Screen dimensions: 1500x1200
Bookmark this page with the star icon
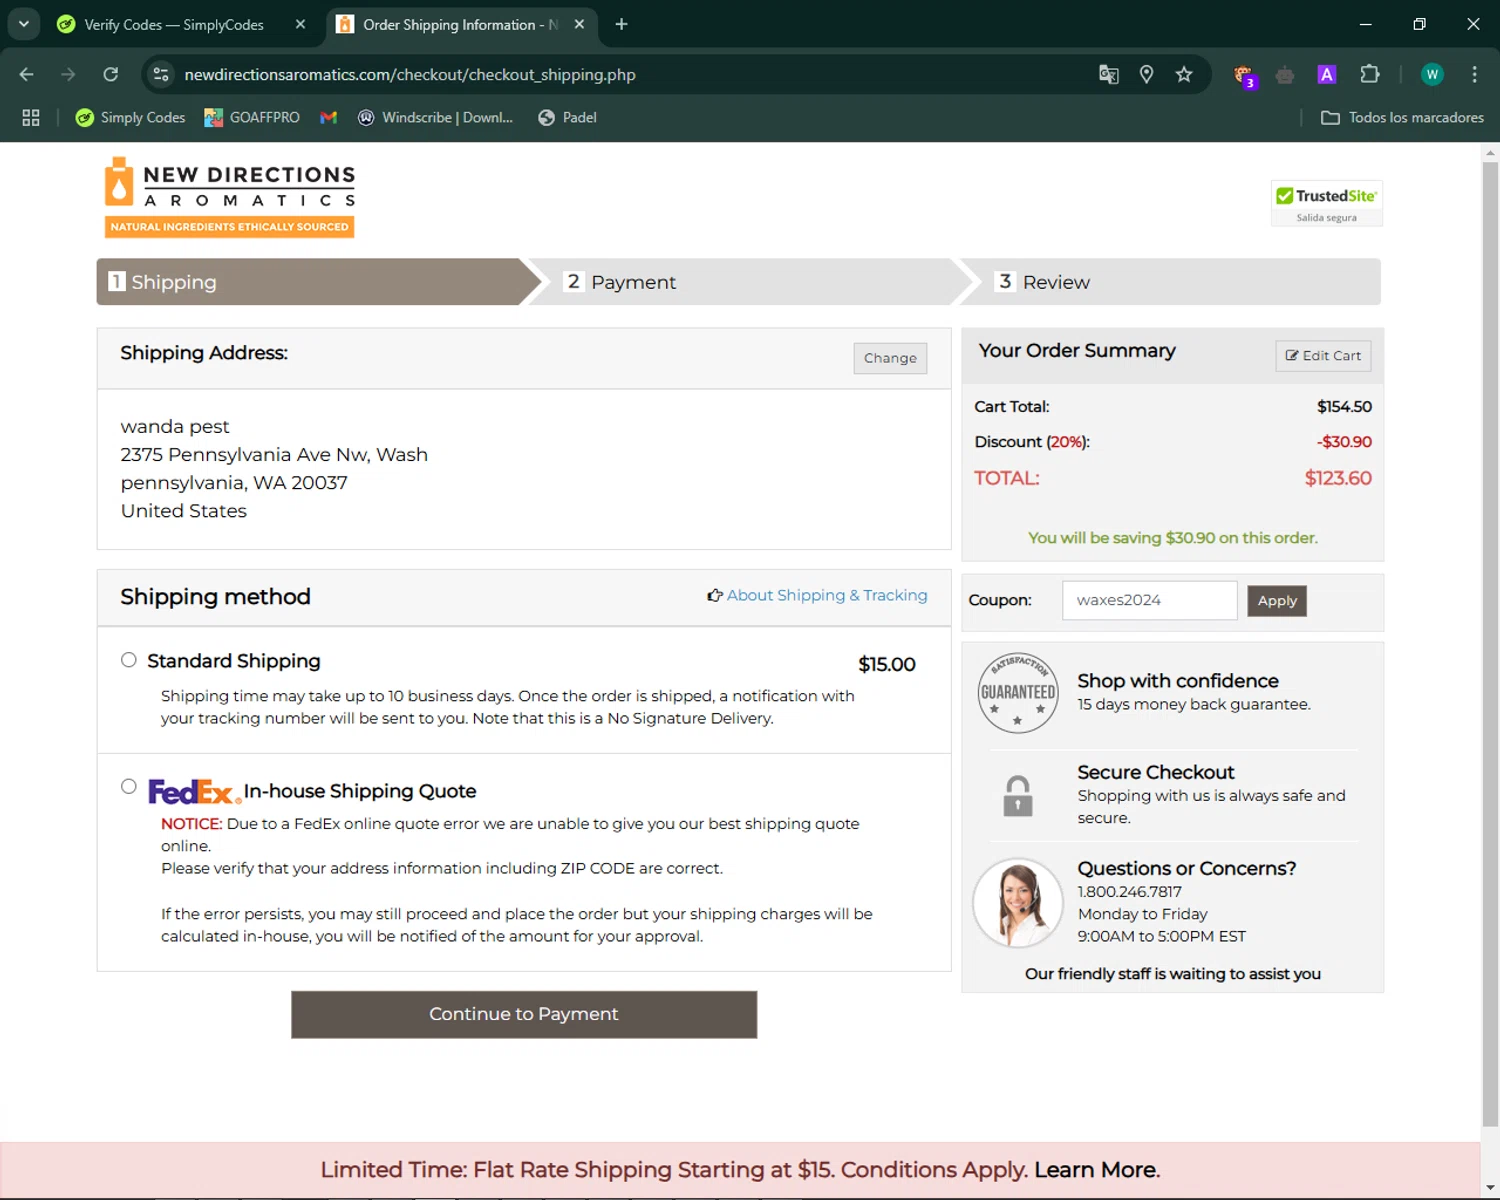click(x=1184, y=74)
